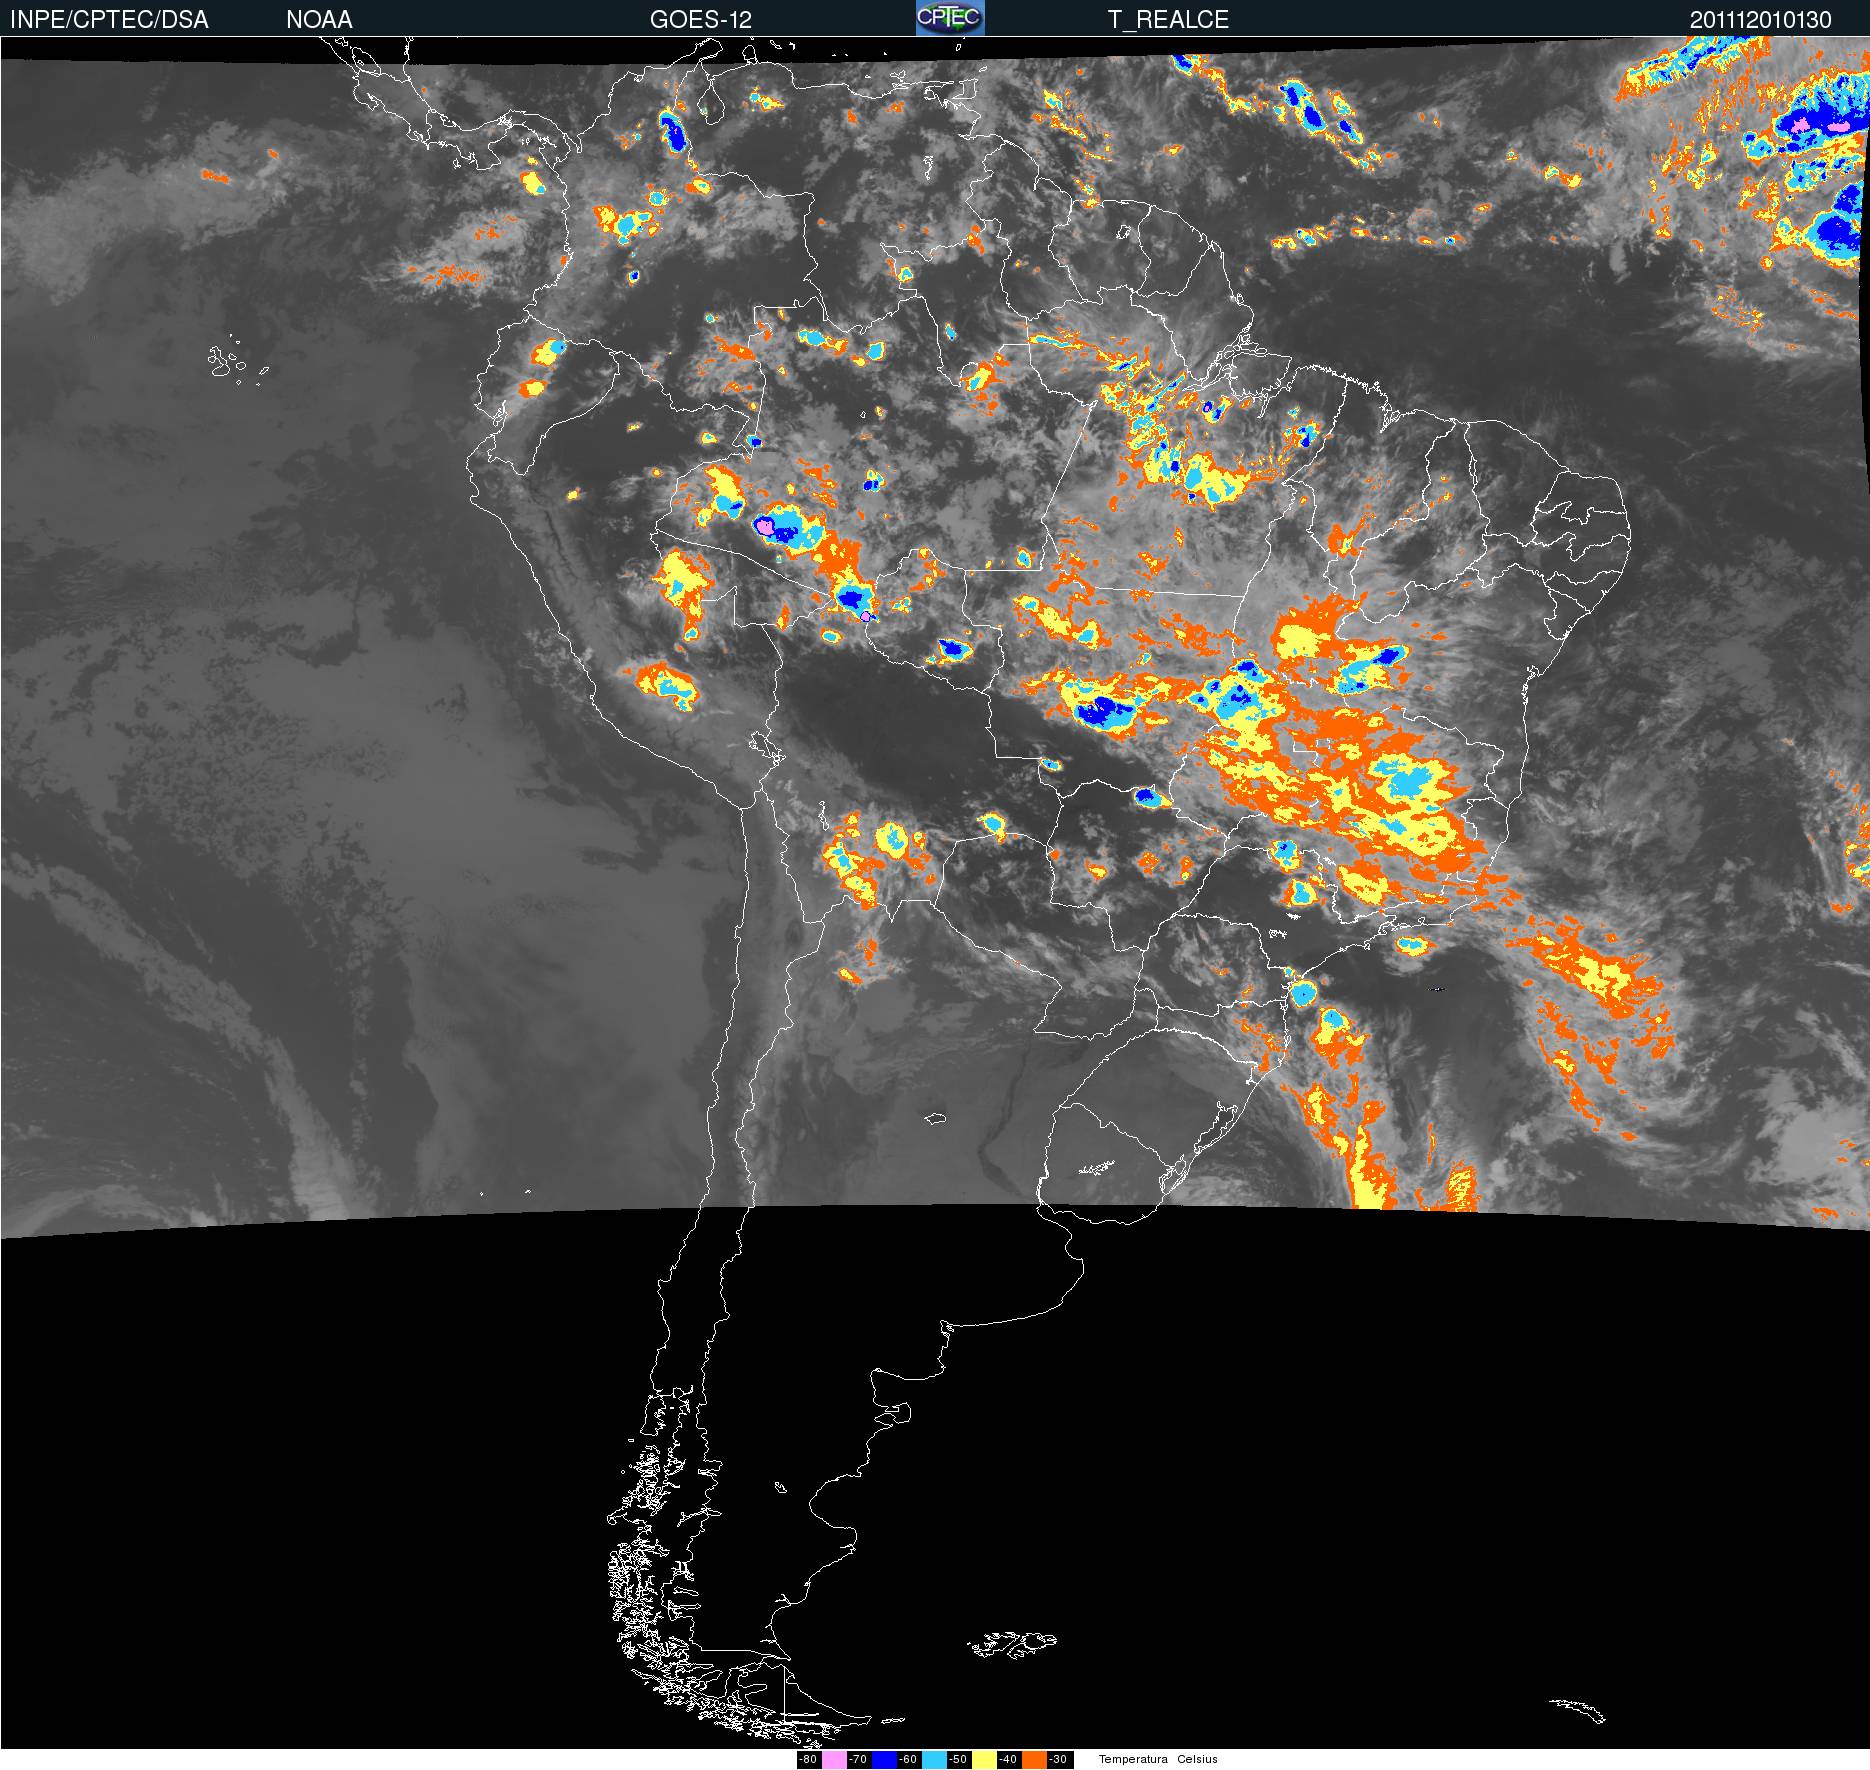
Task: Click the 201112010130 timestamp
Action: 1761,20
